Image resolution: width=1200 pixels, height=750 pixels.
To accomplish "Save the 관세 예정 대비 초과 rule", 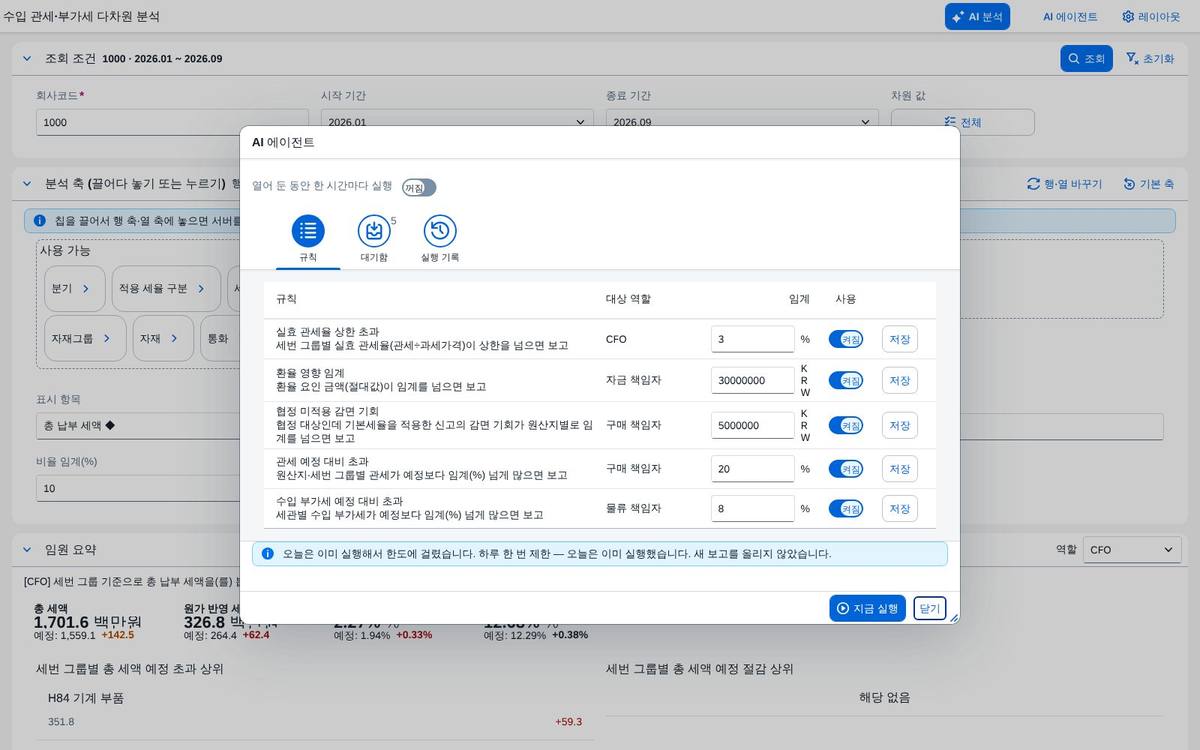I will (900, 468).
